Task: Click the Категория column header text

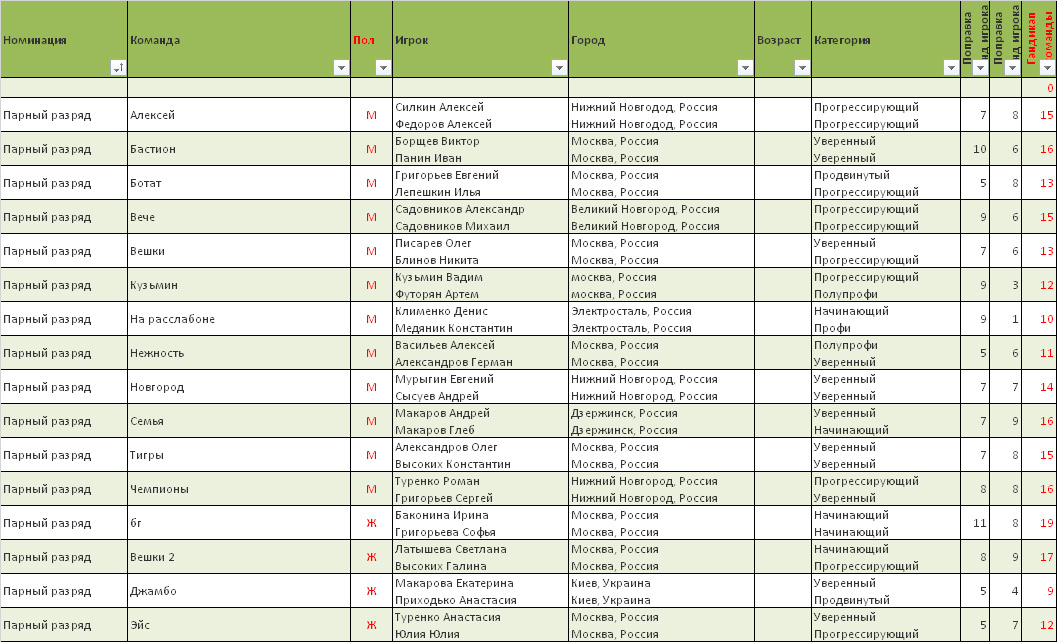Action: (841, 41)
